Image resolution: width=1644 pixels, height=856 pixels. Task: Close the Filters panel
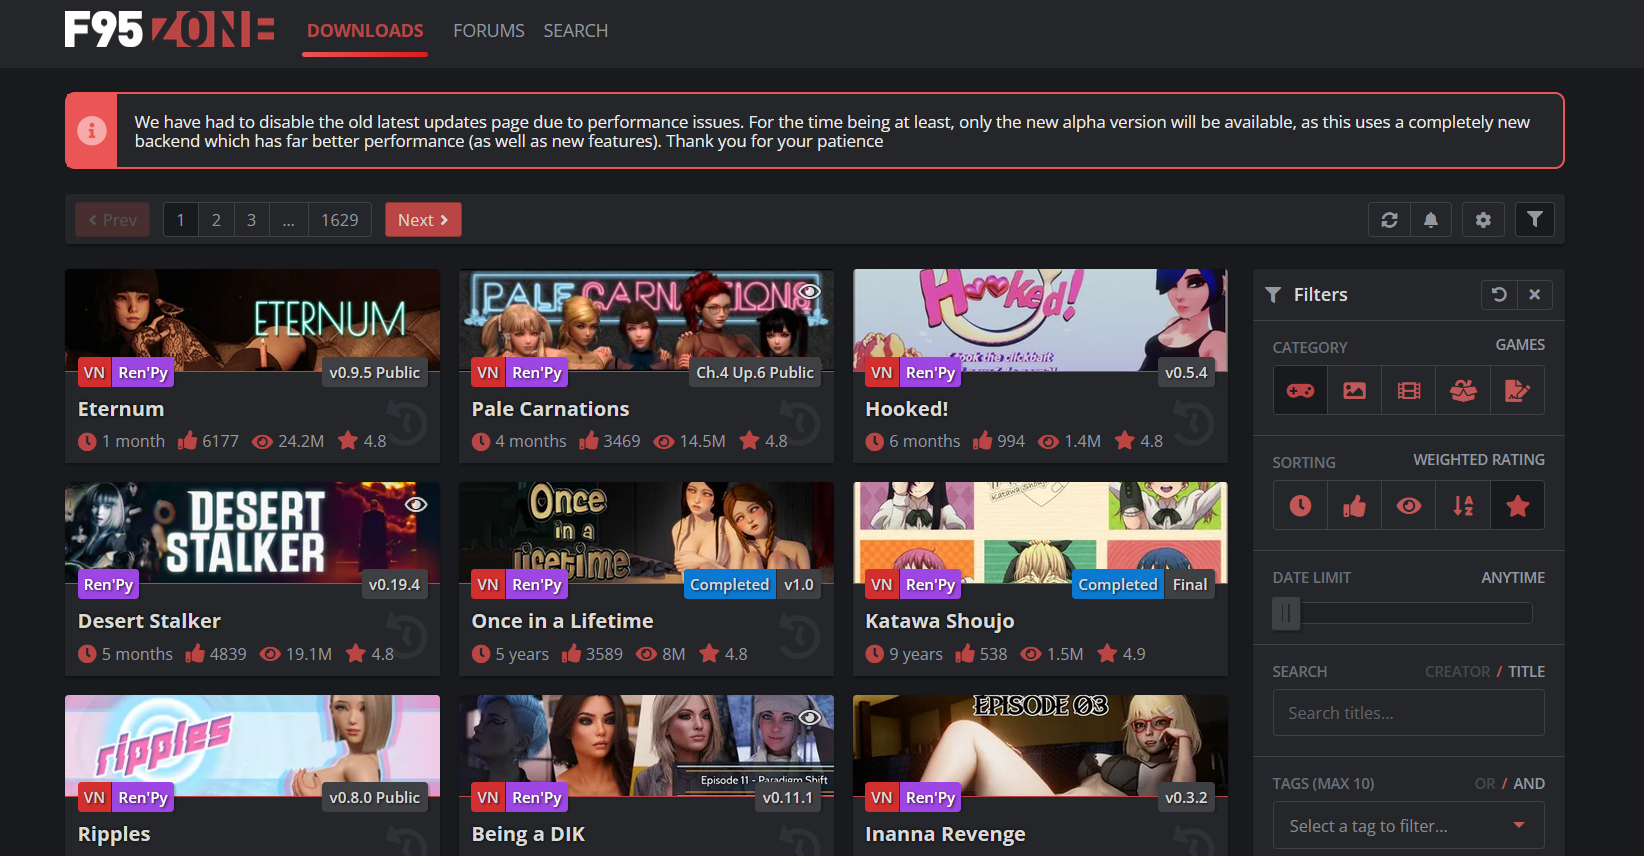1535,294
